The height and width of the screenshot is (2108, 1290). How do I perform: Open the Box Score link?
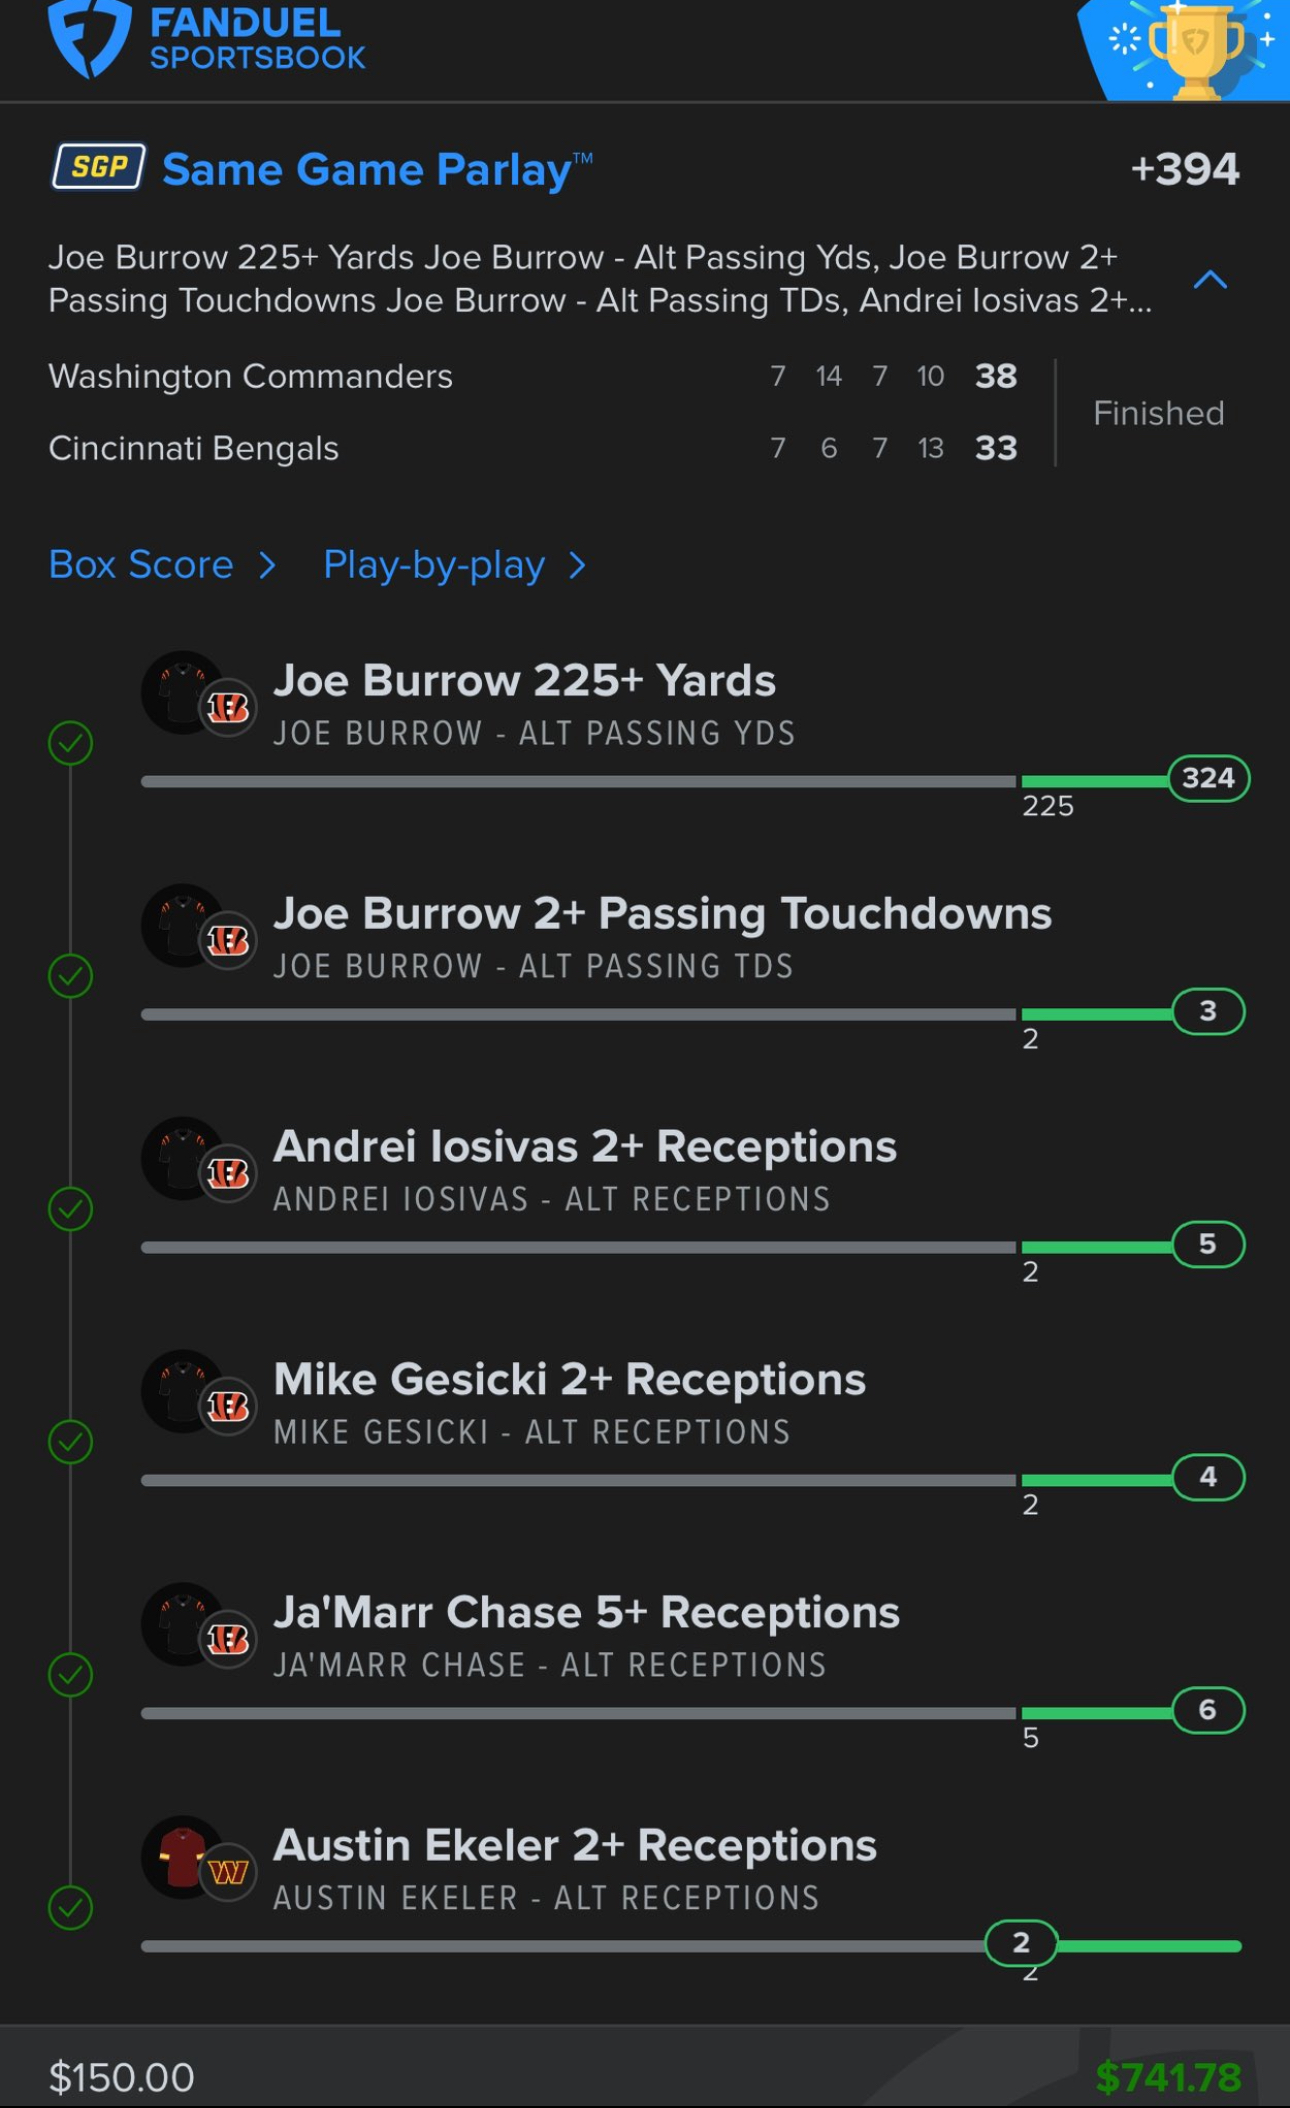point(141,565)
